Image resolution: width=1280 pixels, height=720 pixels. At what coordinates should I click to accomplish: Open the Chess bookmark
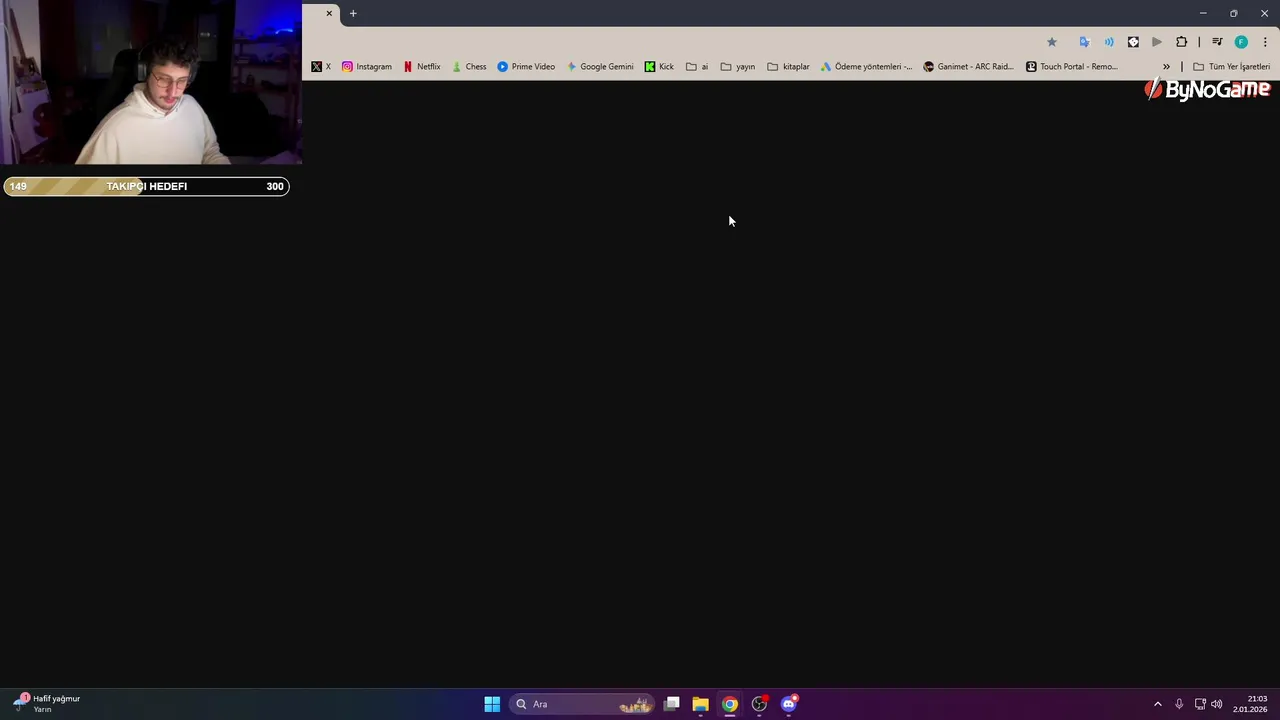coord(469,67)
